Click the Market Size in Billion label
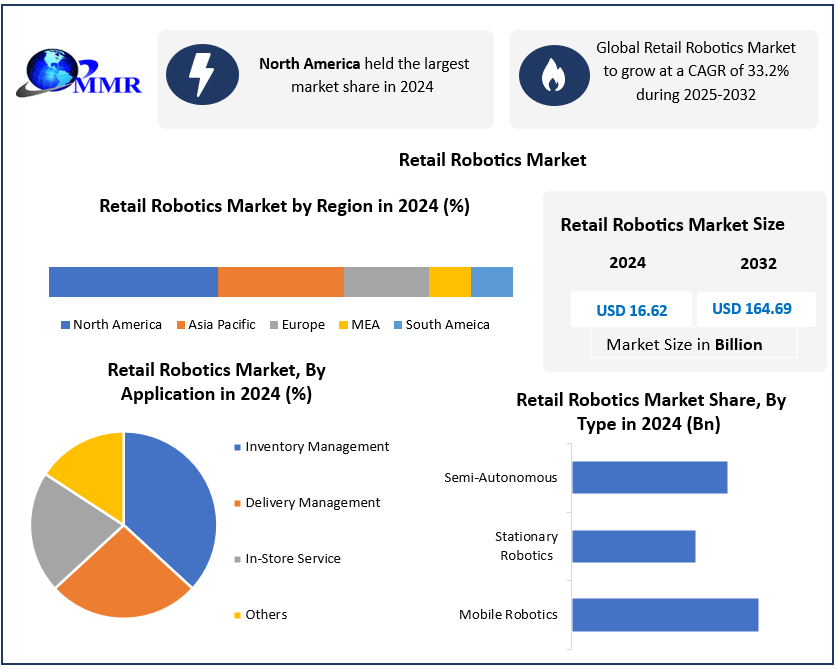The height and width of the screenshot is (669, 837). (684, 345)
